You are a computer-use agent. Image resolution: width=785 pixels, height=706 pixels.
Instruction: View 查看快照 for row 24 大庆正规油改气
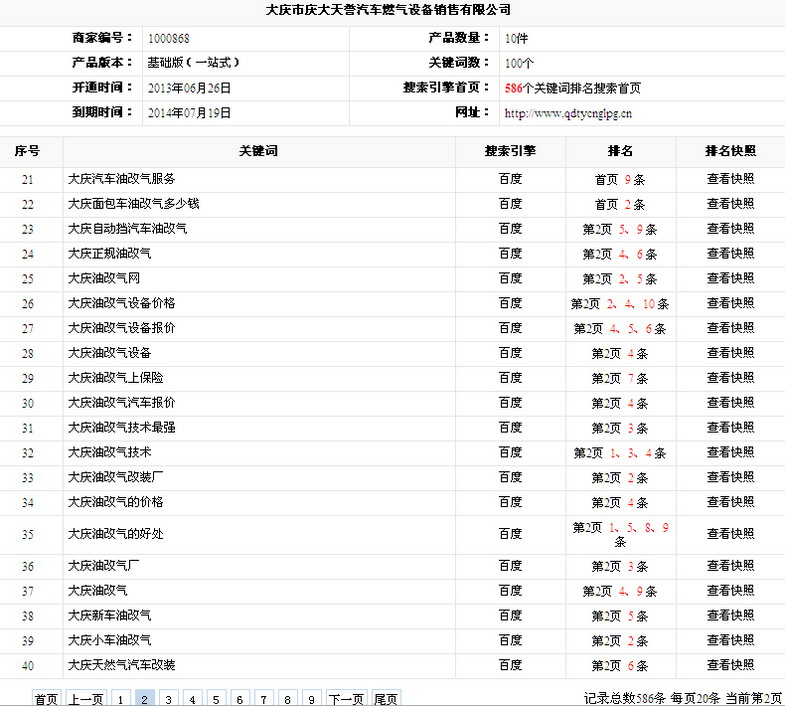[x=730, y=254]
